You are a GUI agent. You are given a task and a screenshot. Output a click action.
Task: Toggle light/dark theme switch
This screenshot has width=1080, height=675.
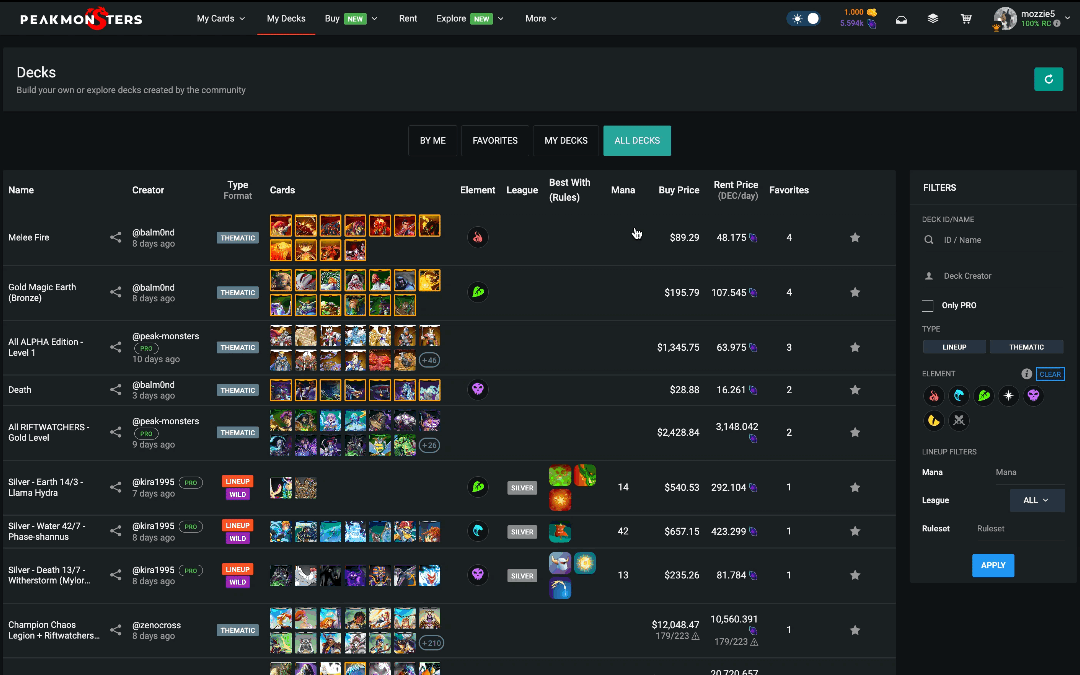[804, 19]
